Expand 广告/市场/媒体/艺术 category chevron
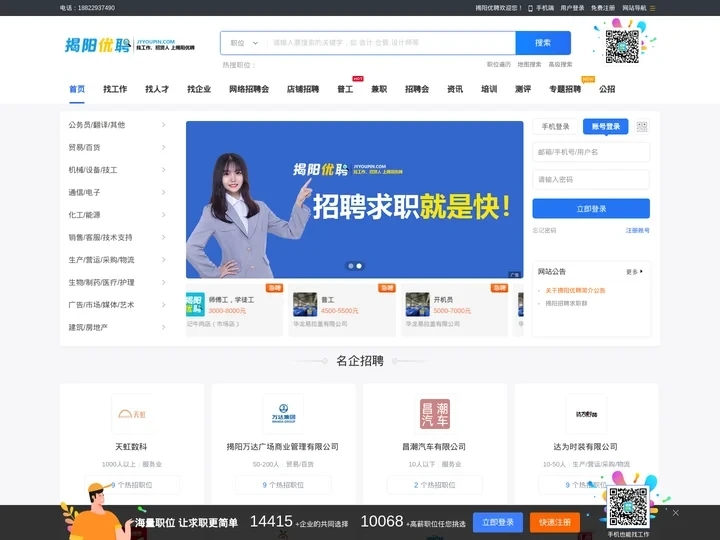The image size is (720, 540). coord(163,305)
